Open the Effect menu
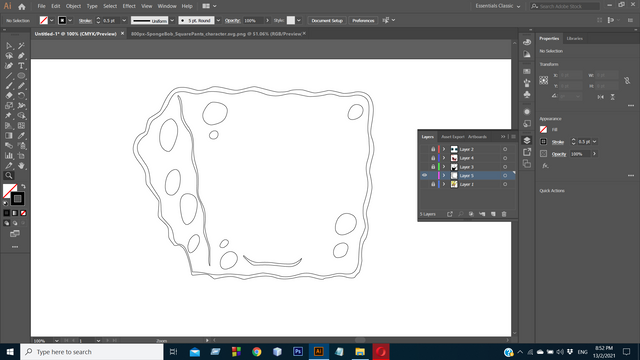Screen dimensions: 640x360 coord(129,6)
